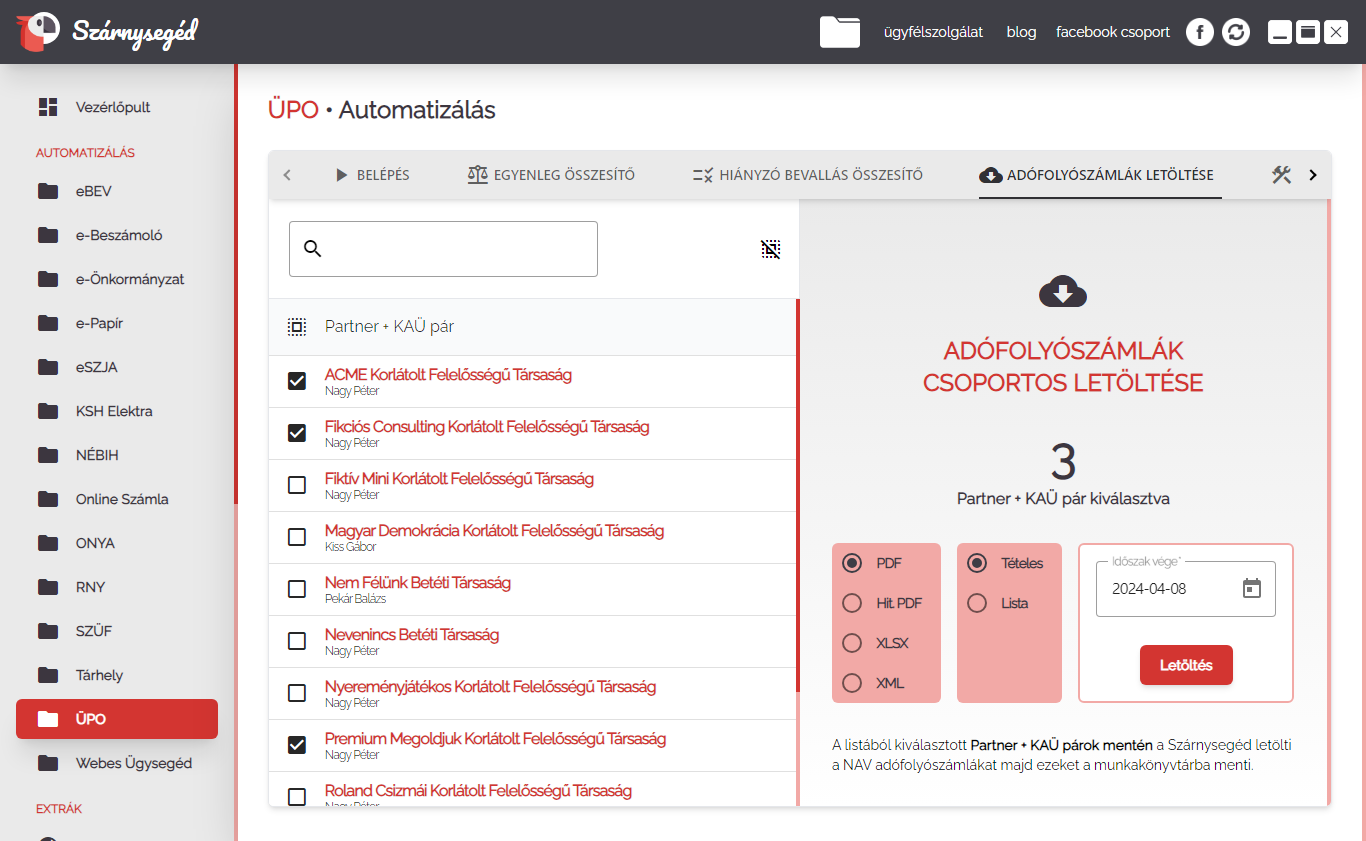
Task: Click the refresh sync icon
Action: (1237, 32)
